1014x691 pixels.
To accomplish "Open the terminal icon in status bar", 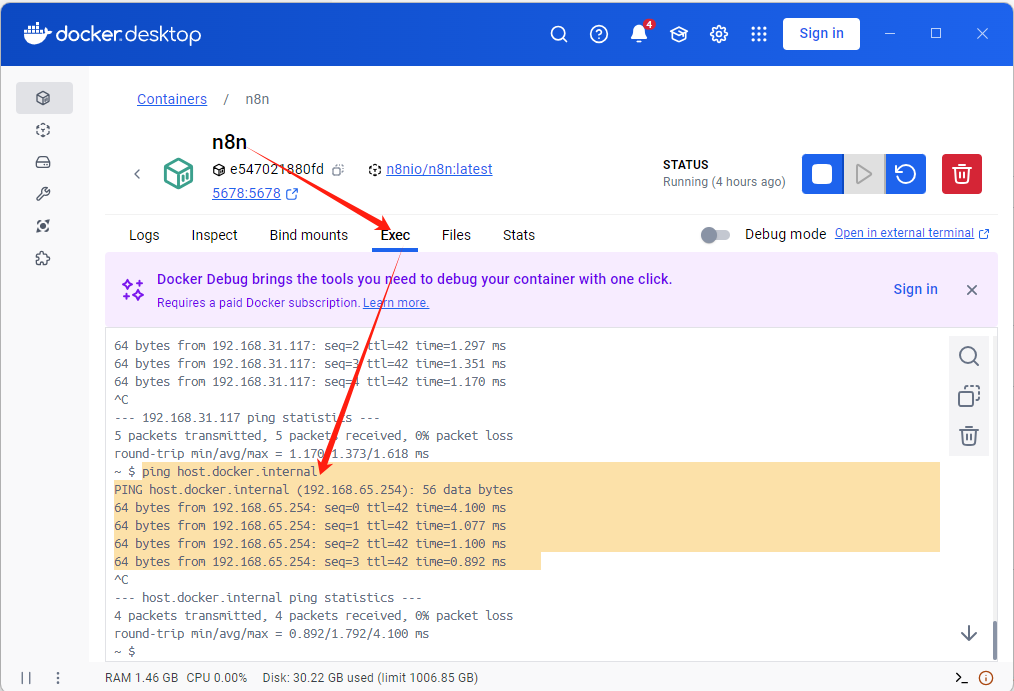I will coord(962,677).
